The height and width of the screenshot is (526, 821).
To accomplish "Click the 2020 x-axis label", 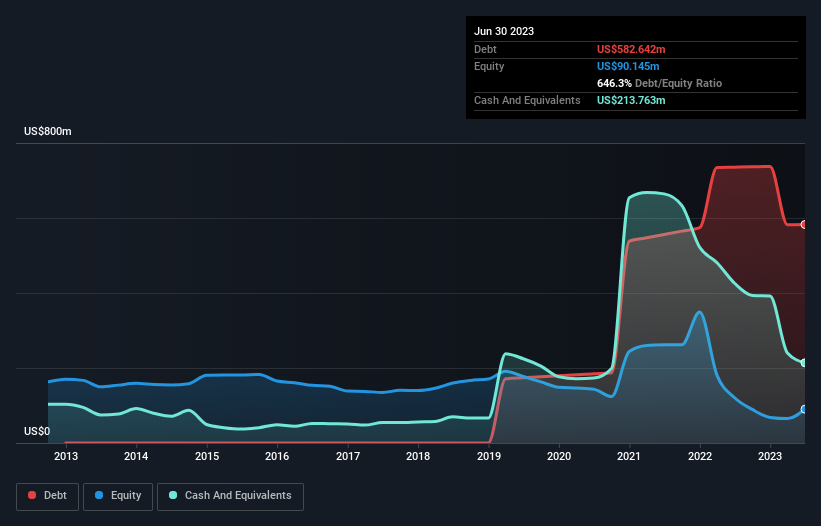I will (559, 456).
